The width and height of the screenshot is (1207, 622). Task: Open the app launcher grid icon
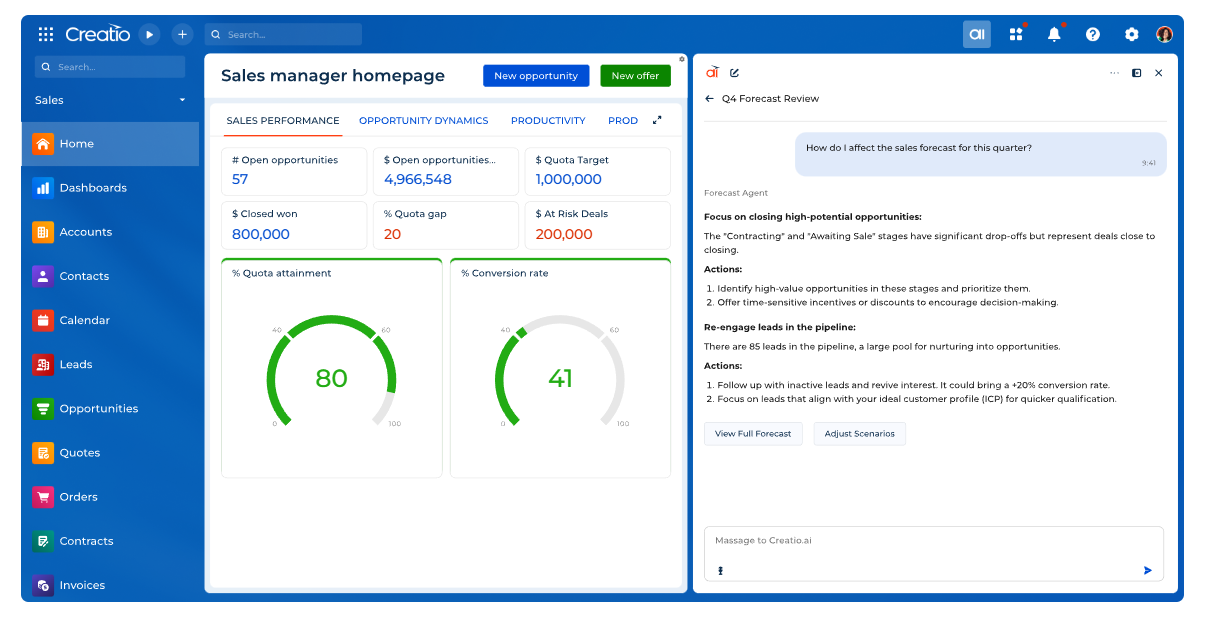click(1016, 33)
